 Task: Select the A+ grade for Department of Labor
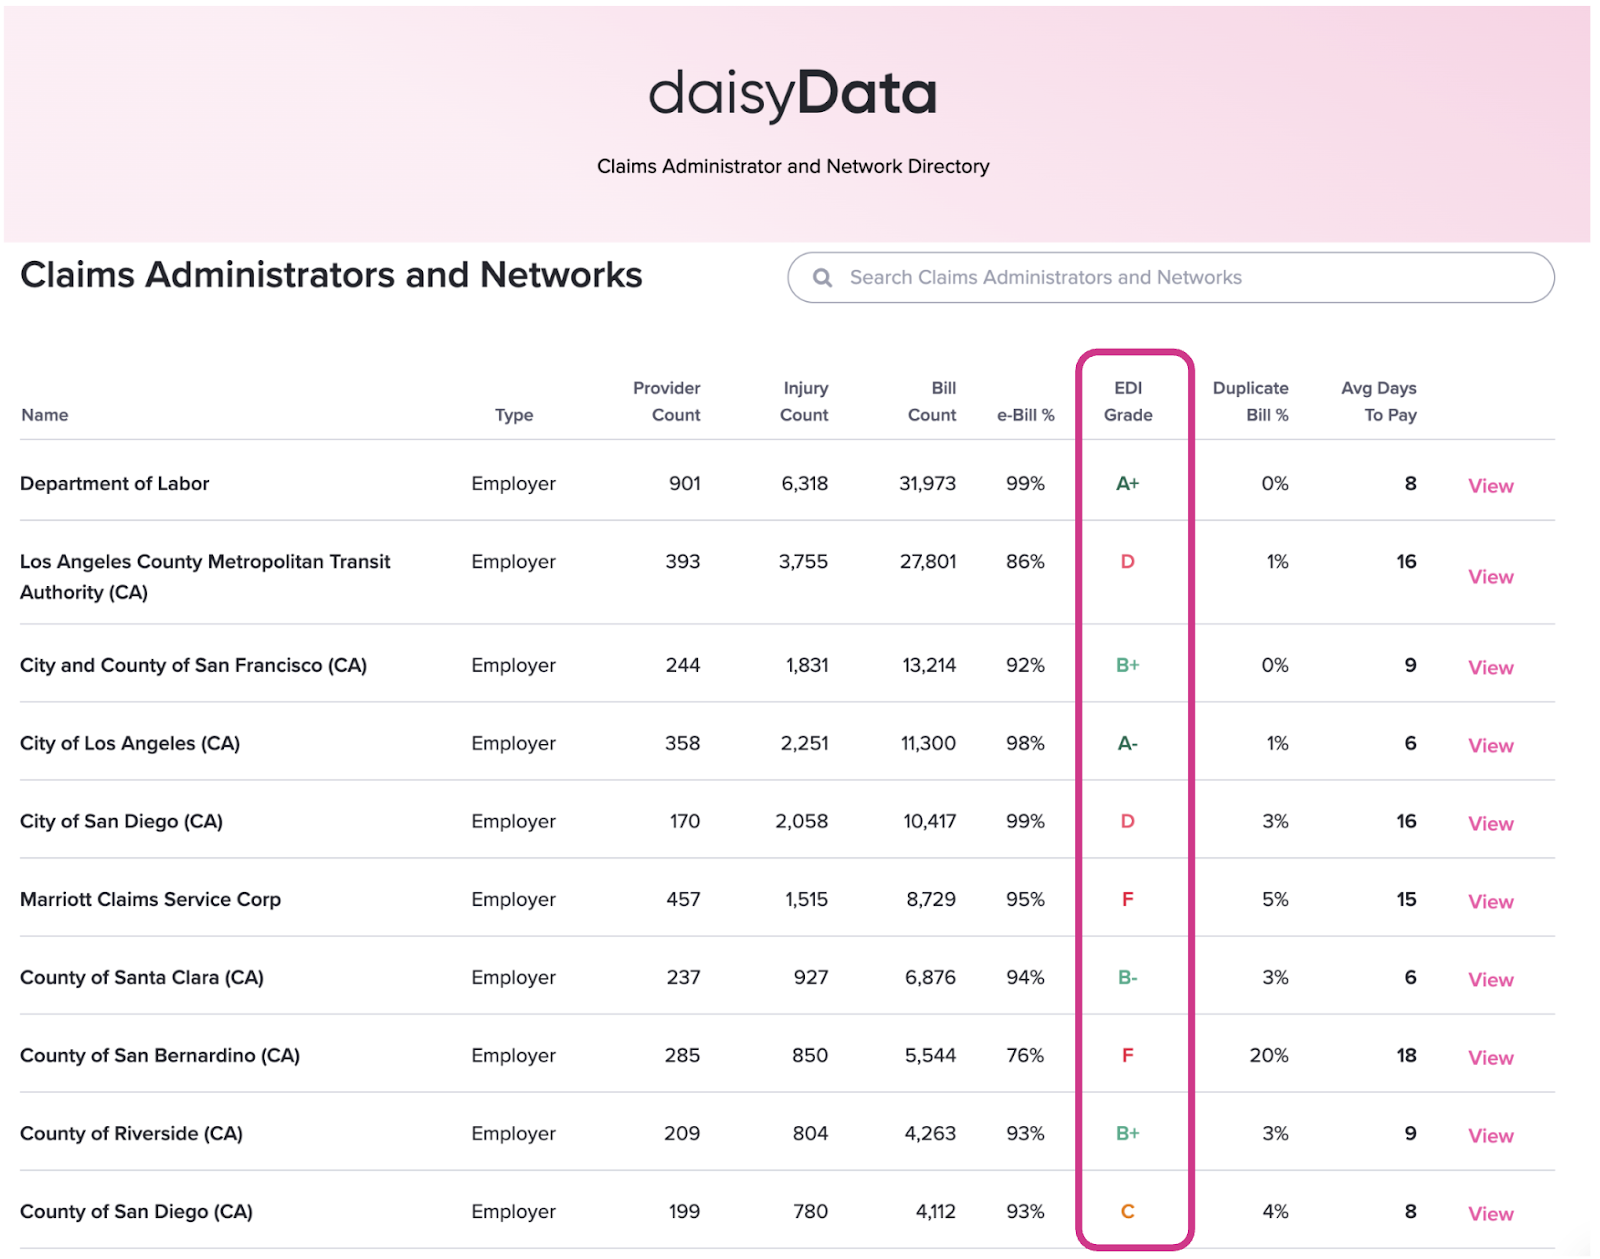[1127, 484]
